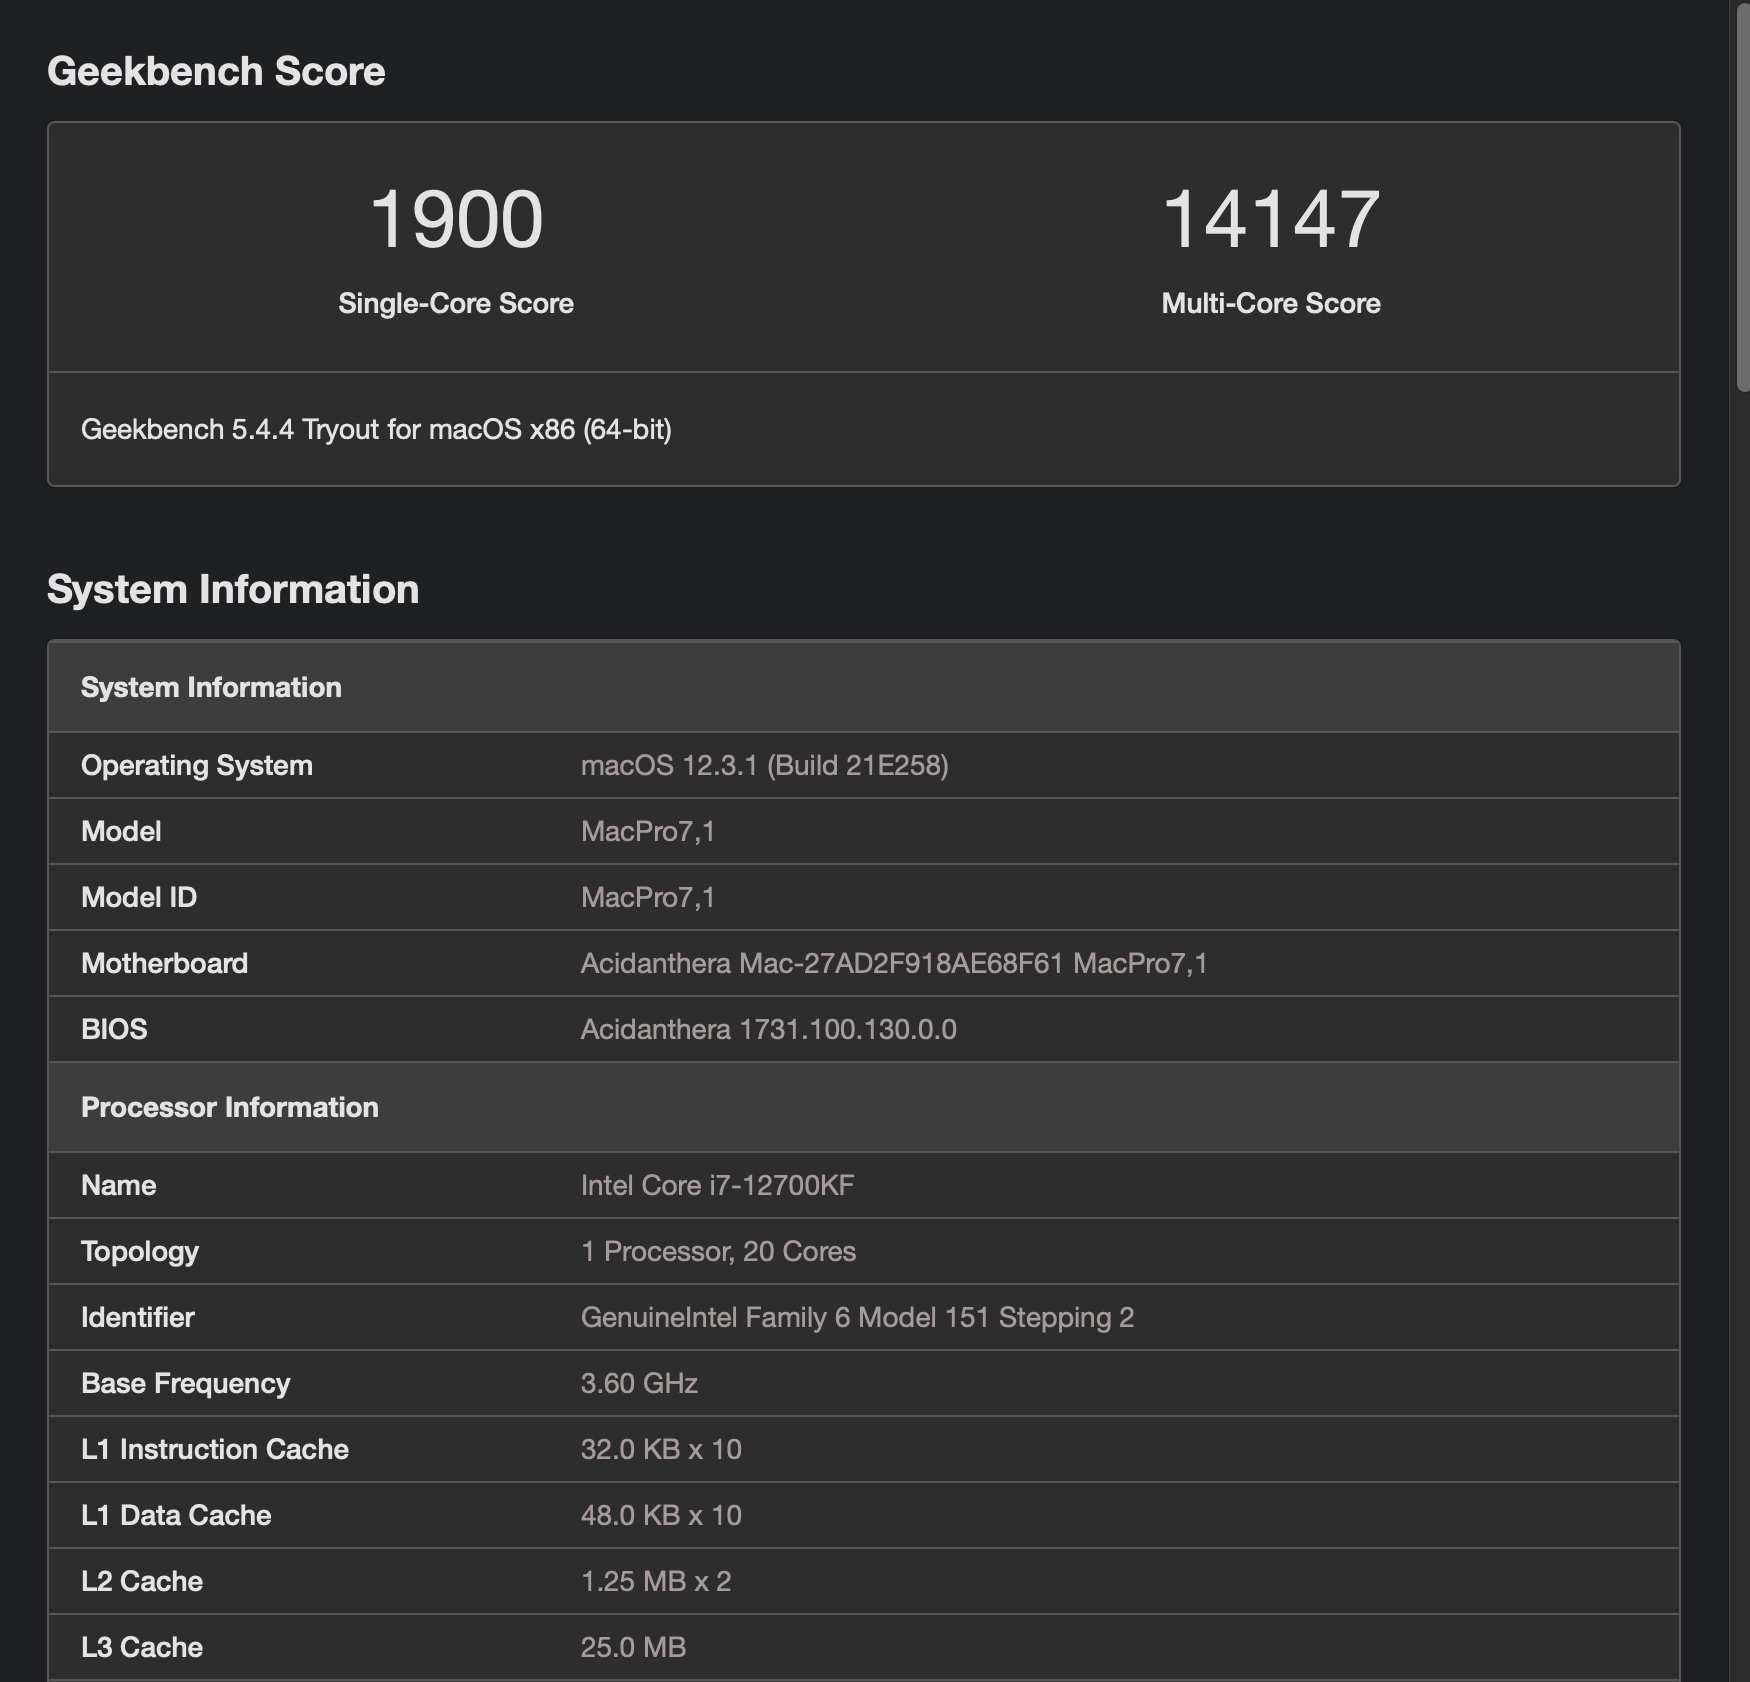1750x1682 pixels.
Task: Click the BIOS row label
Action: [x=114, y=1029]
